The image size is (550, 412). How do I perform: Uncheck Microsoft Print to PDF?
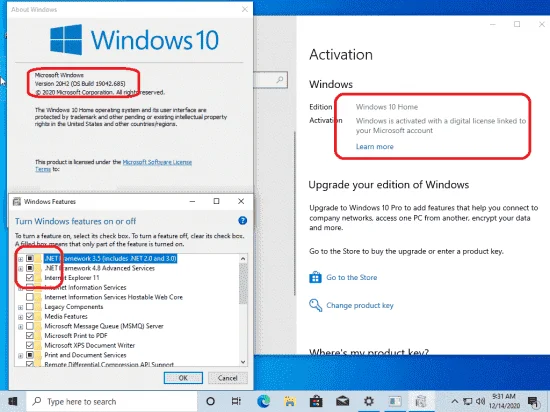pyautogui.click(x=30, y=336)
